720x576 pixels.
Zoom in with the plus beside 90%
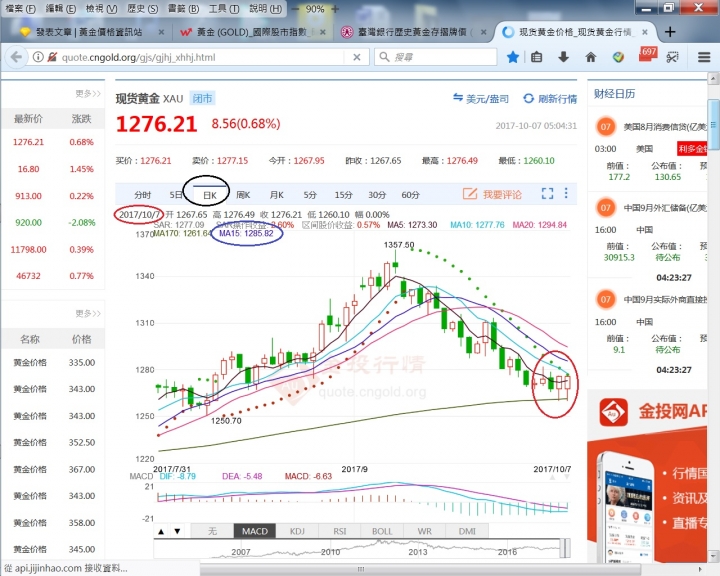[335, 9]
